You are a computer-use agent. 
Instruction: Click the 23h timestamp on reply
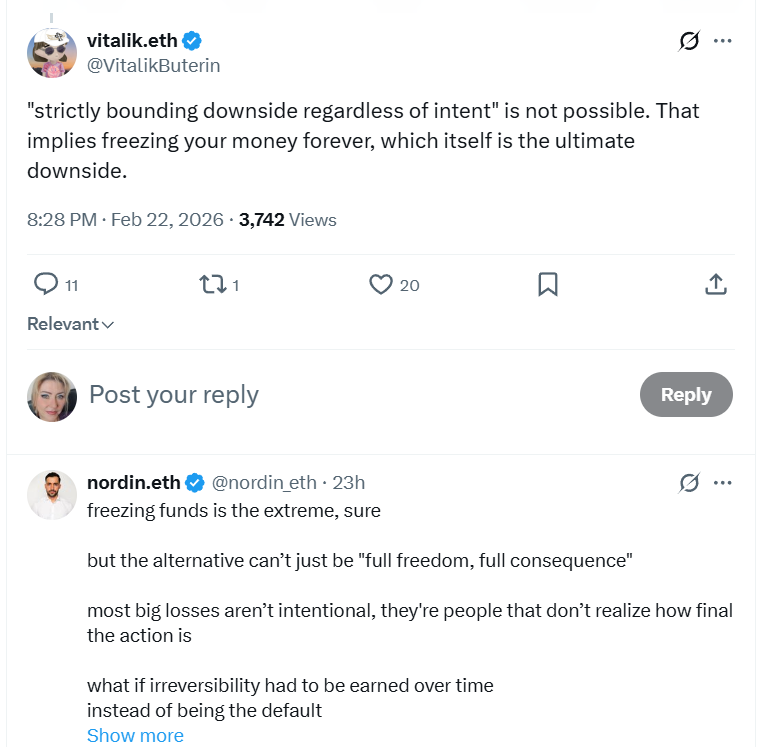349,483
